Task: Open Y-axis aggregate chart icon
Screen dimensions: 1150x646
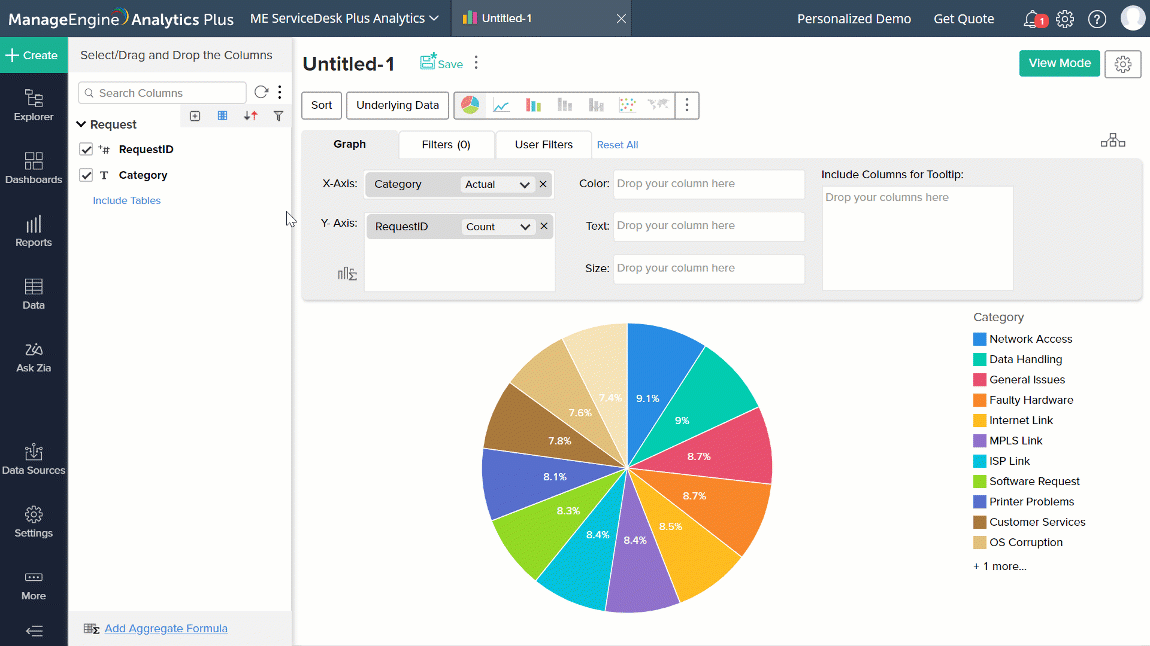Action: click(x=347, y=274)
